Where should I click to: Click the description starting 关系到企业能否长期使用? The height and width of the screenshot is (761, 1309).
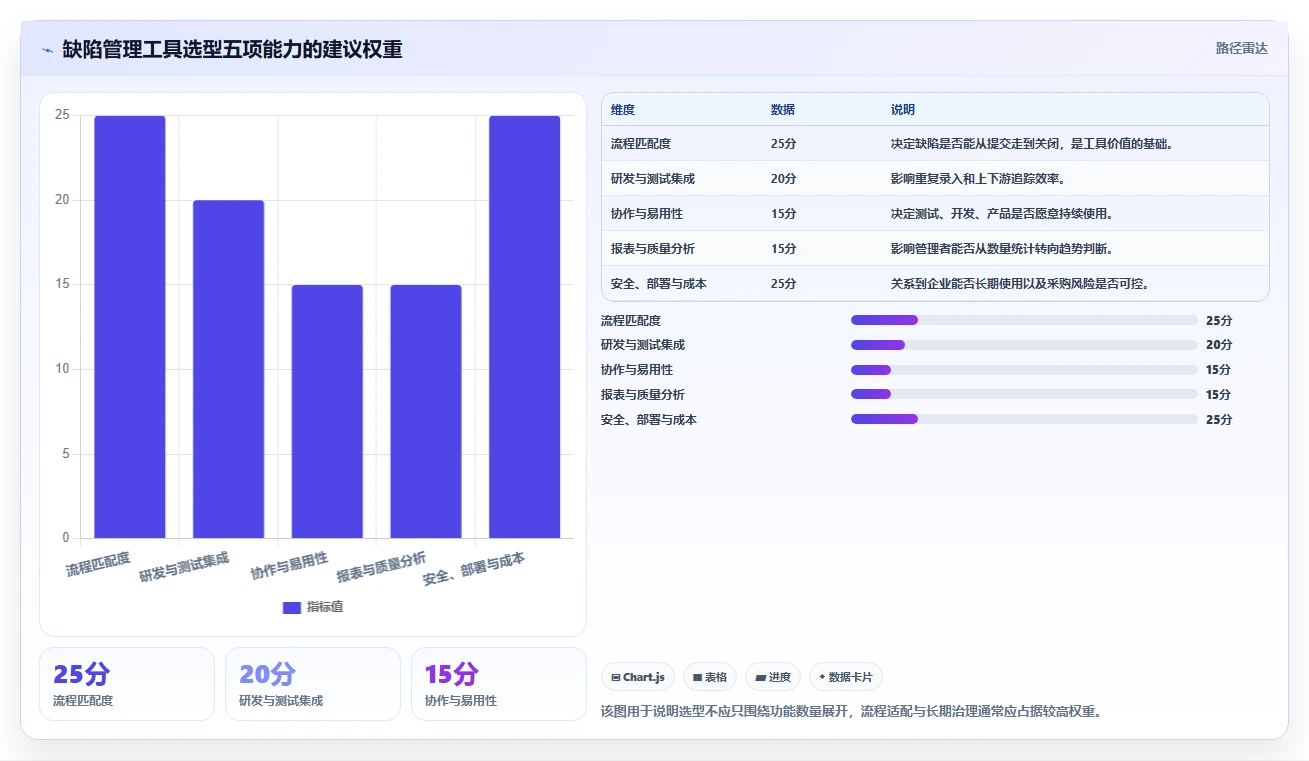click(x=1020, y=284)
